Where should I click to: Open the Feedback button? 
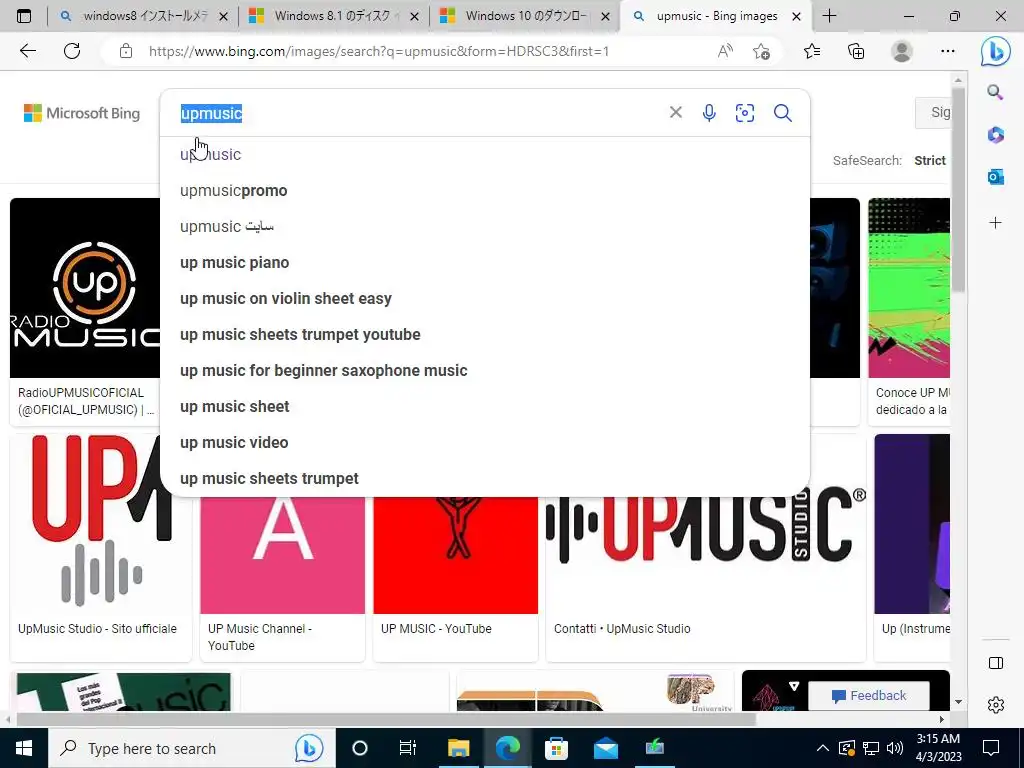(869, 696)
